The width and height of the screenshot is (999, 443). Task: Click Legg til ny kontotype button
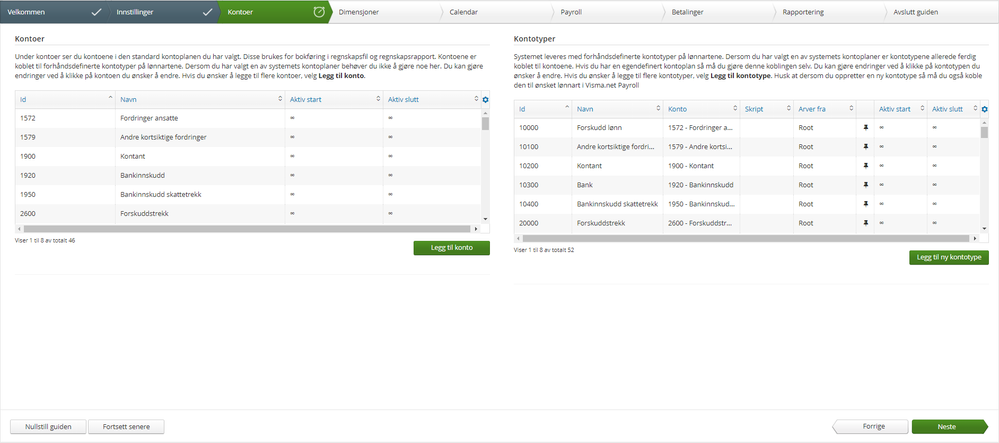click(x=949, y=258)
